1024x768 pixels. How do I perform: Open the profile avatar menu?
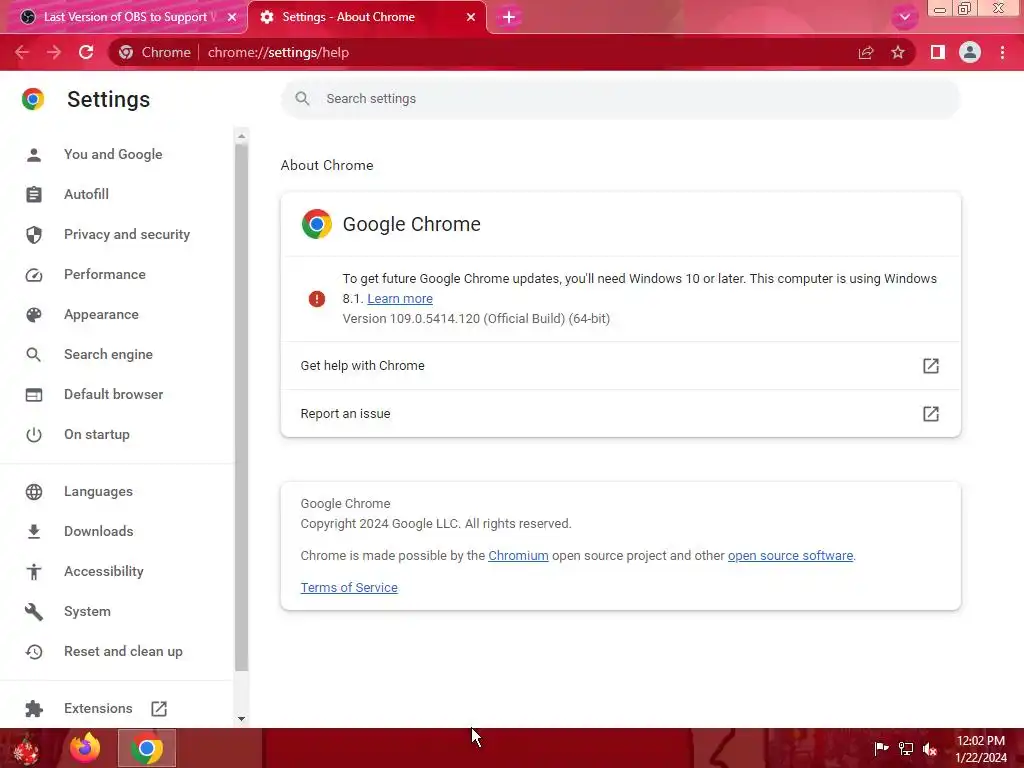970,52
